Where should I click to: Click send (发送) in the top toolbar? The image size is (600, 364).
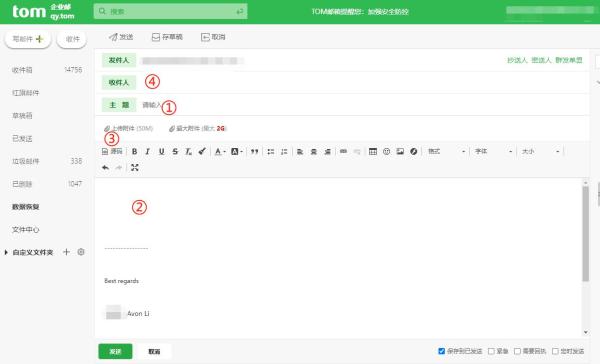pyautogui.click(x=121, y=37)
